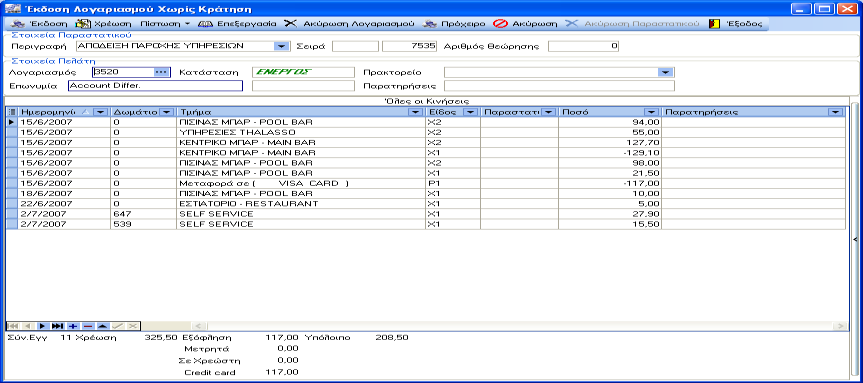Click the X cancel-edit navigator button
The height and width of the screenshot is (383, 863).
(x=132, y=326)
